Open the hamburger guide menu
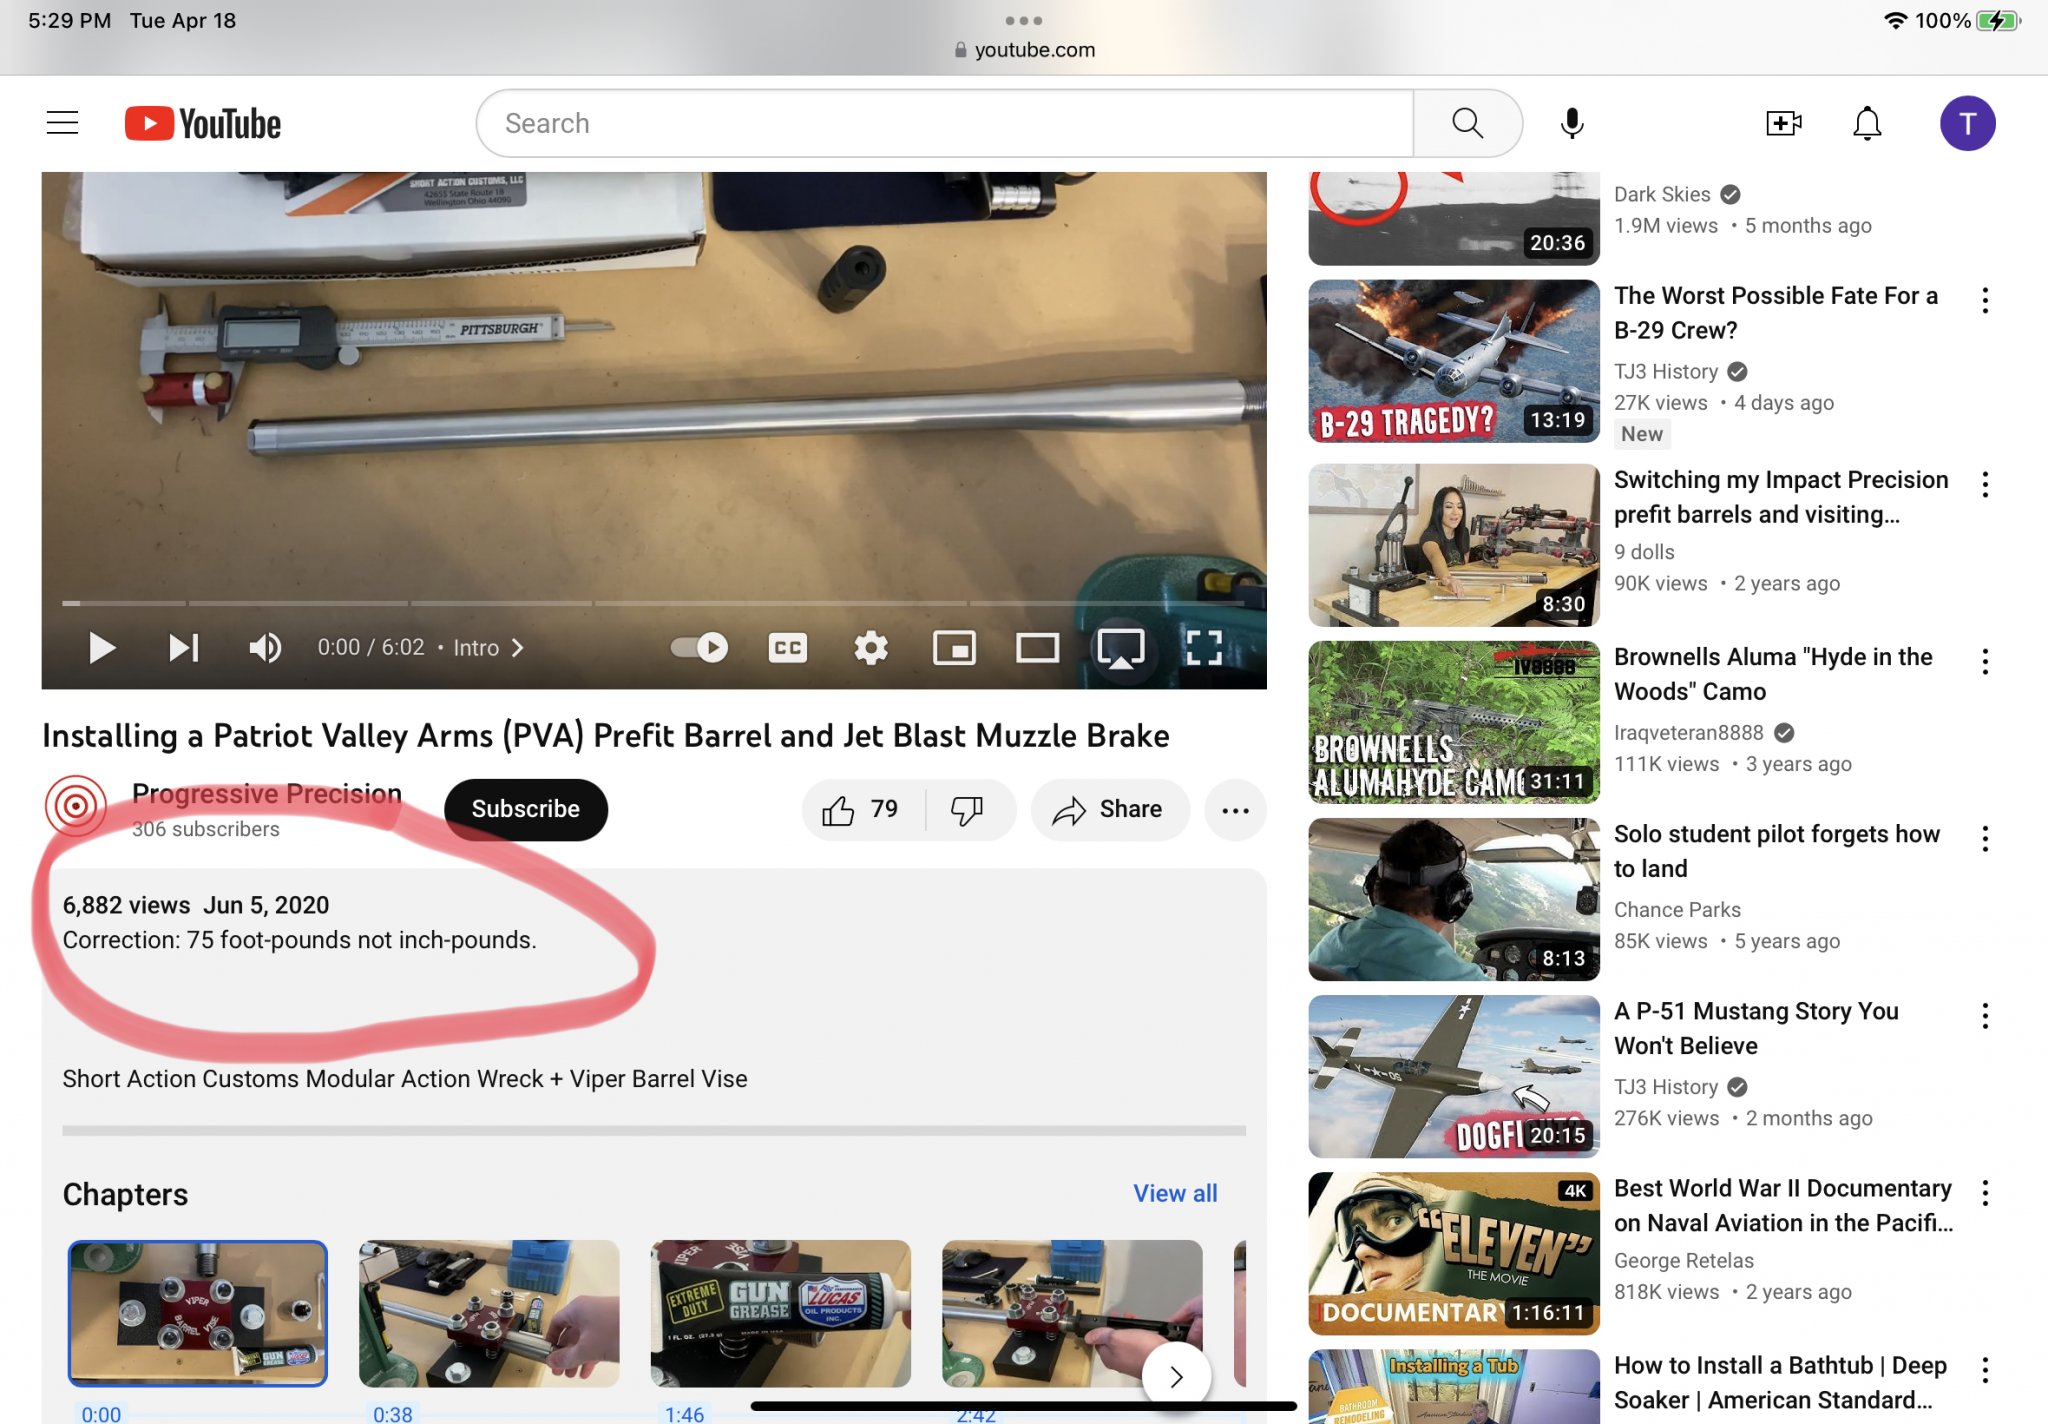2048x1424 pixels. [x=62, y=123]
